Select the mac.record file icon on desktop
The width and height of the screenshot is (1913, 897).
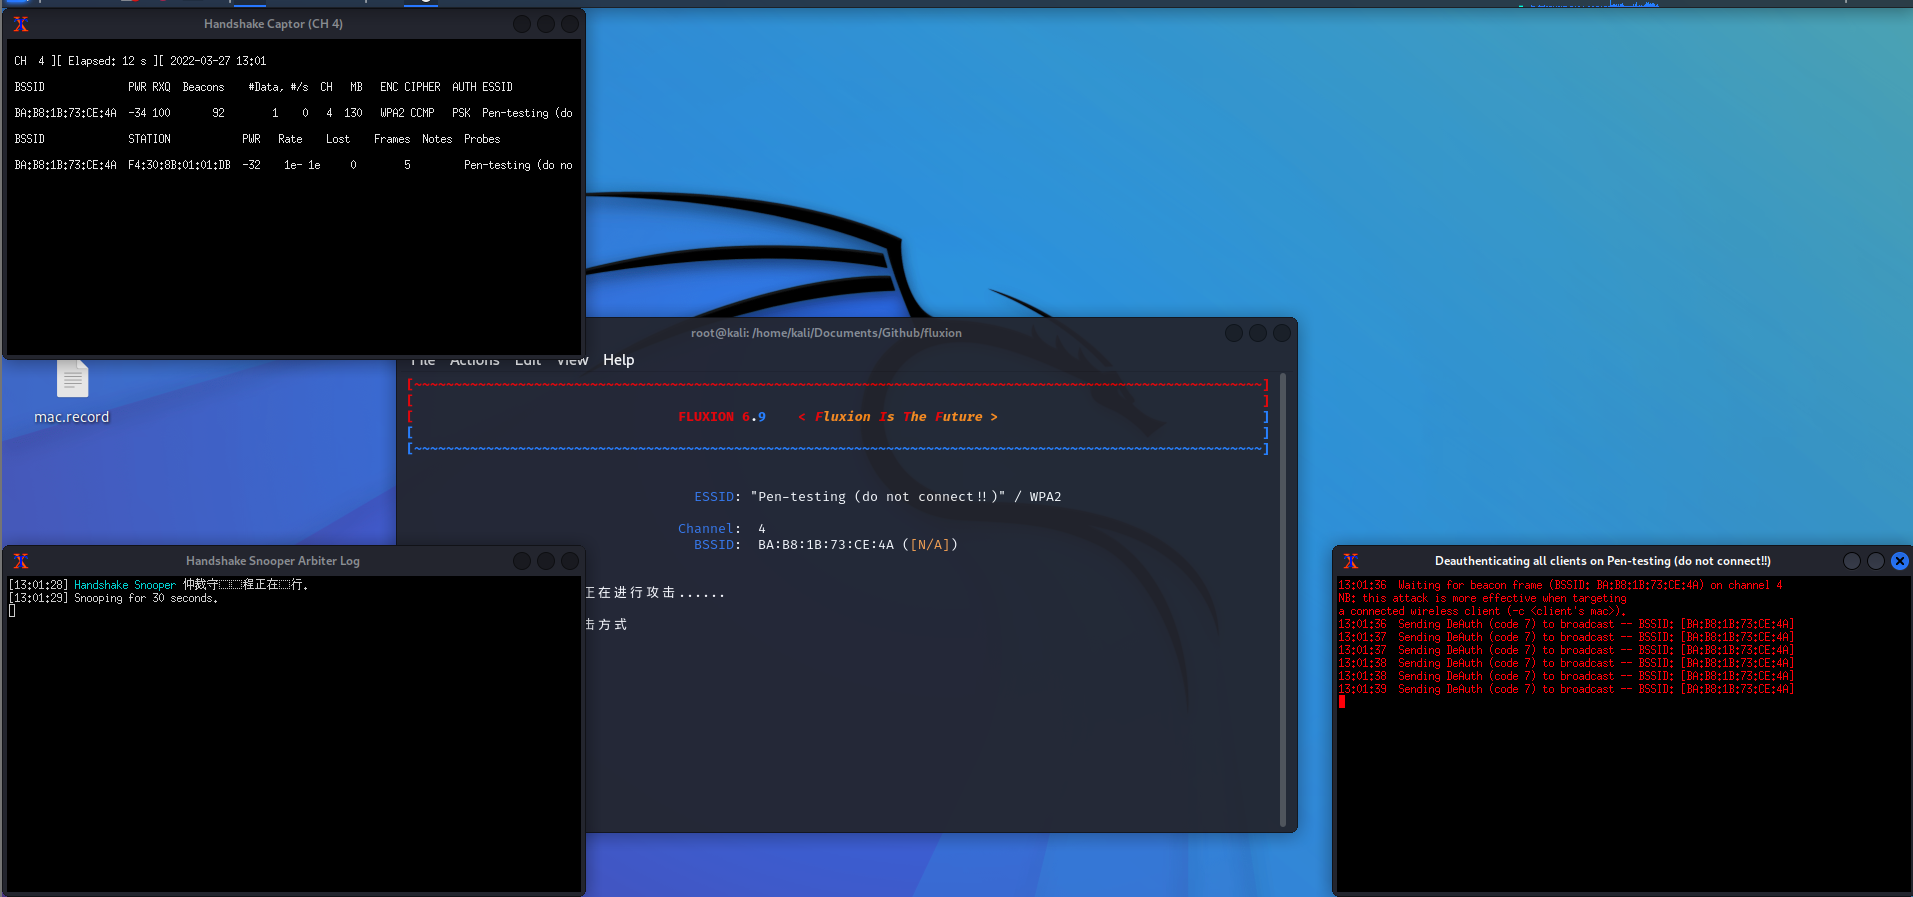(x=72, y=379)
